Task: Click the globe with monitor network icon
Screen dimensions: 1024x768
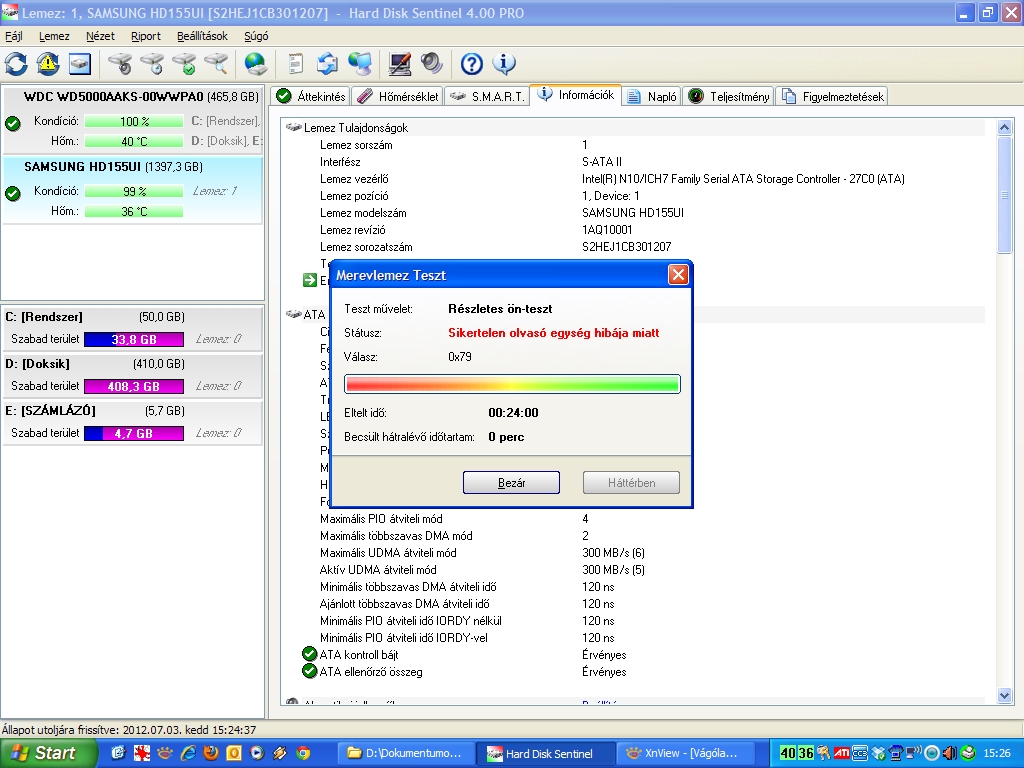Action: pos(359,63)
